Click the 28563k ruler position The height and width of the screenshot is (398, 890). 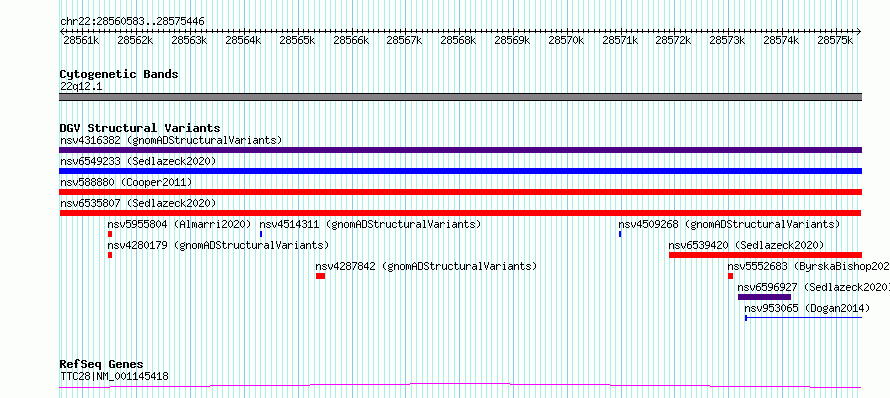coord(189,41)
